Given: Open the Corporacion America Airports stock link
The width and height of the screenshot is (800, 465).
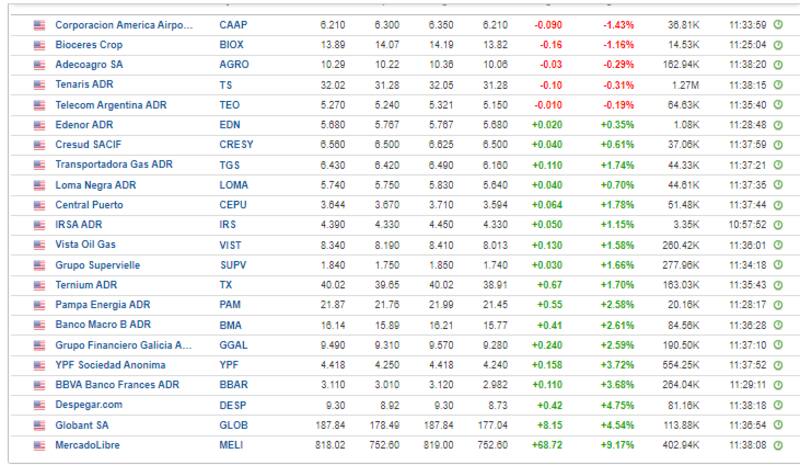Looking at the screenshot, I should tap(123, 23).
